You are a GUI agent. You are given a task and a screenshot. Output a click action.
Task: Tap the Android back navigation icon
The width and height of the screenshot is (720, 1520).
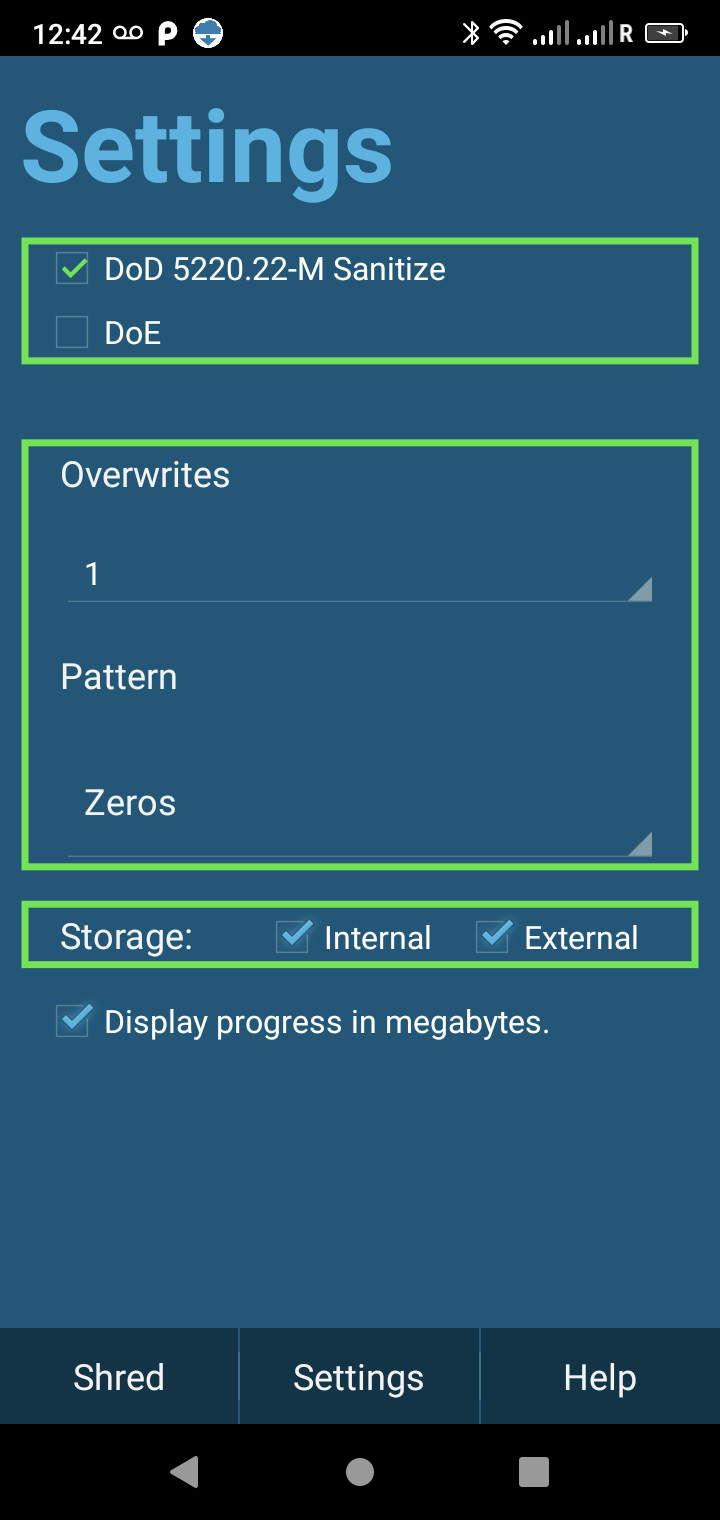[184, 1471]
